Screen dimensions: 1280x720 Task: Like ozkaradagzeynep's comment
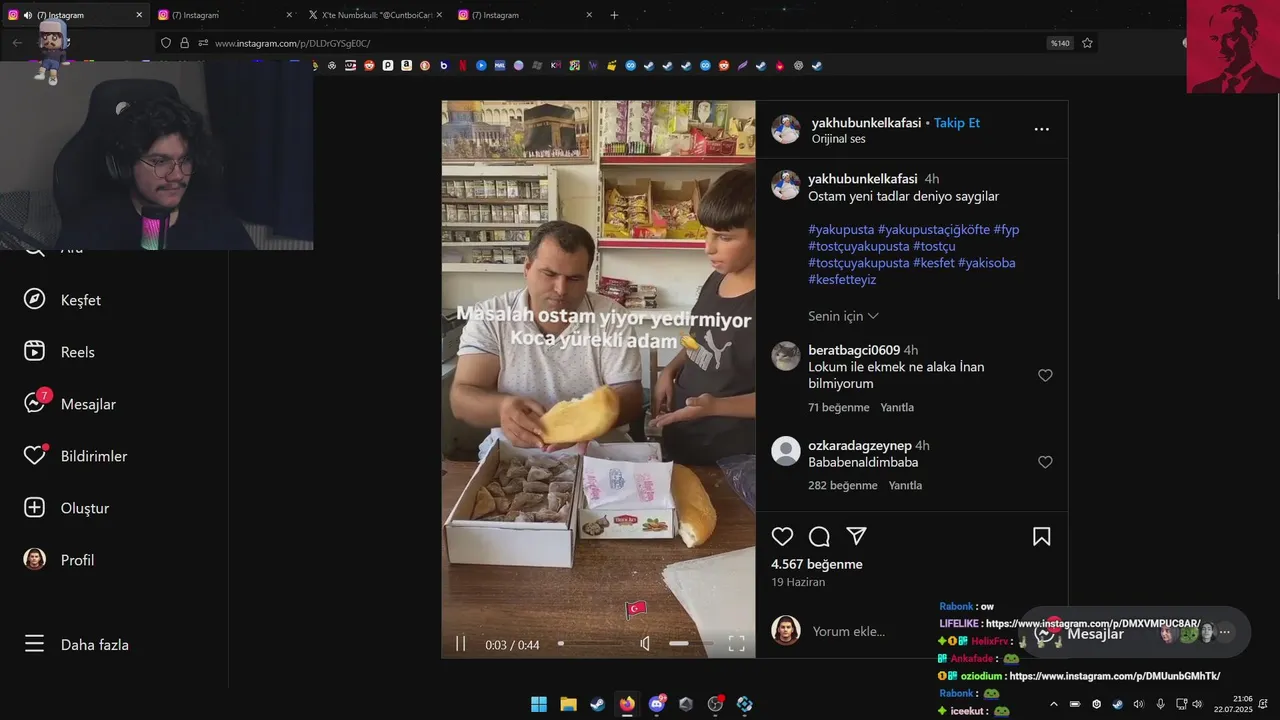1045,462
